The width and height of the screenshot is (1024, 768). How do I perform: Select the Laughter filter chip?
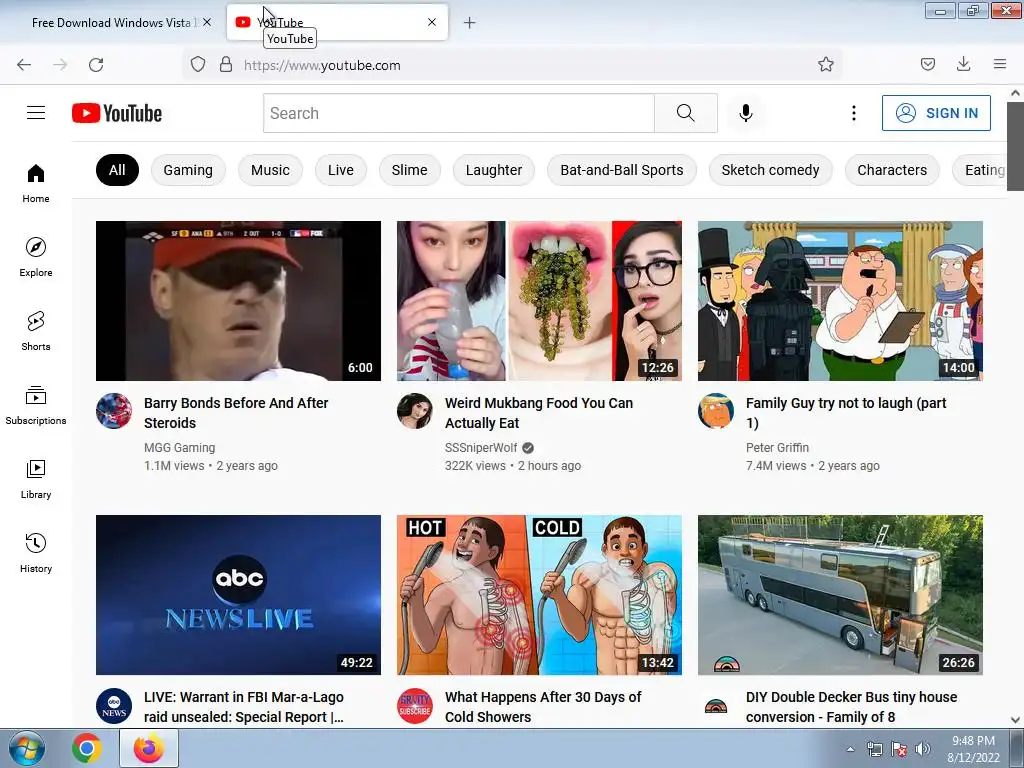click(494, 170)
